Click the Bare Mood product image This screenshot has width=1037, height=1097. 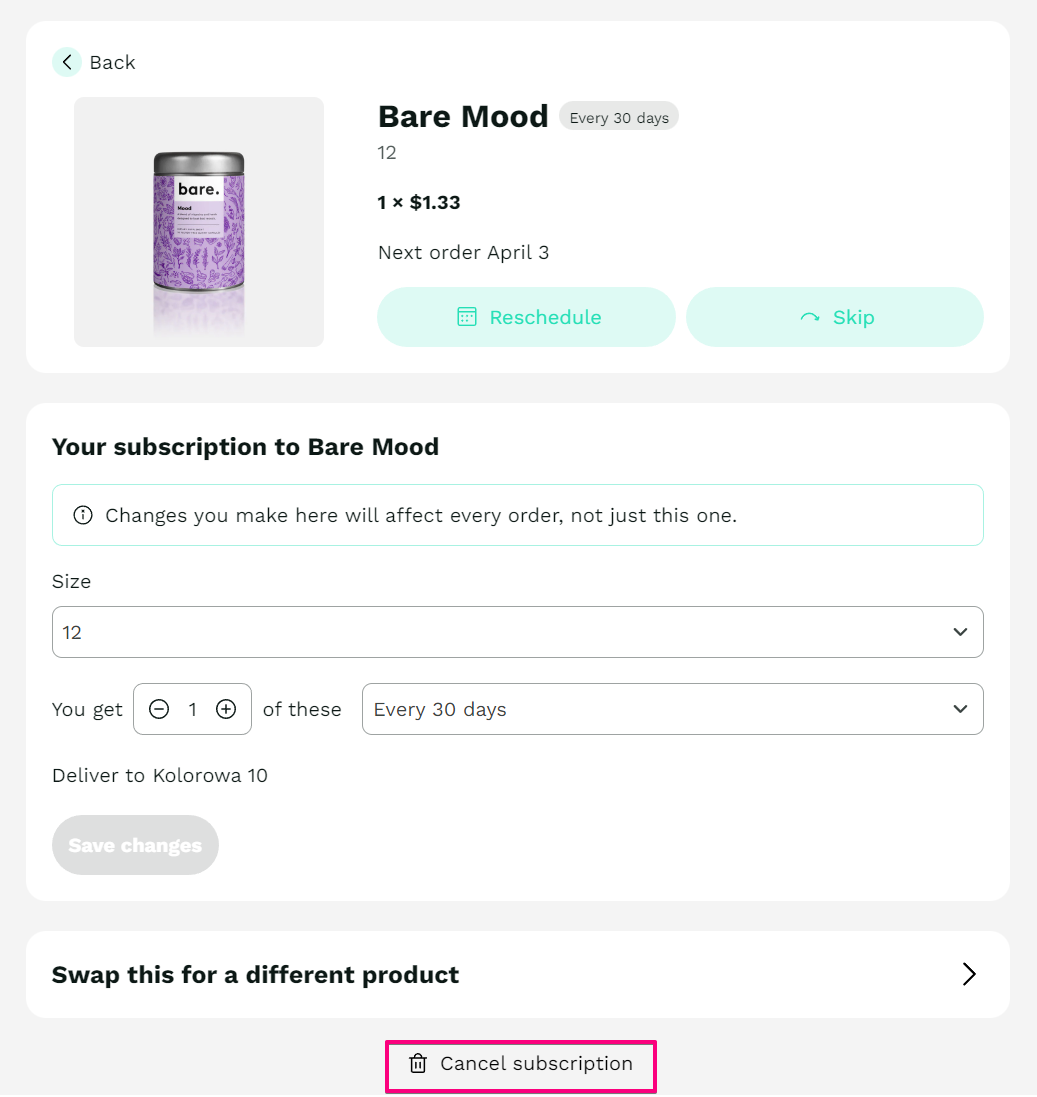(x=199, y=222)
